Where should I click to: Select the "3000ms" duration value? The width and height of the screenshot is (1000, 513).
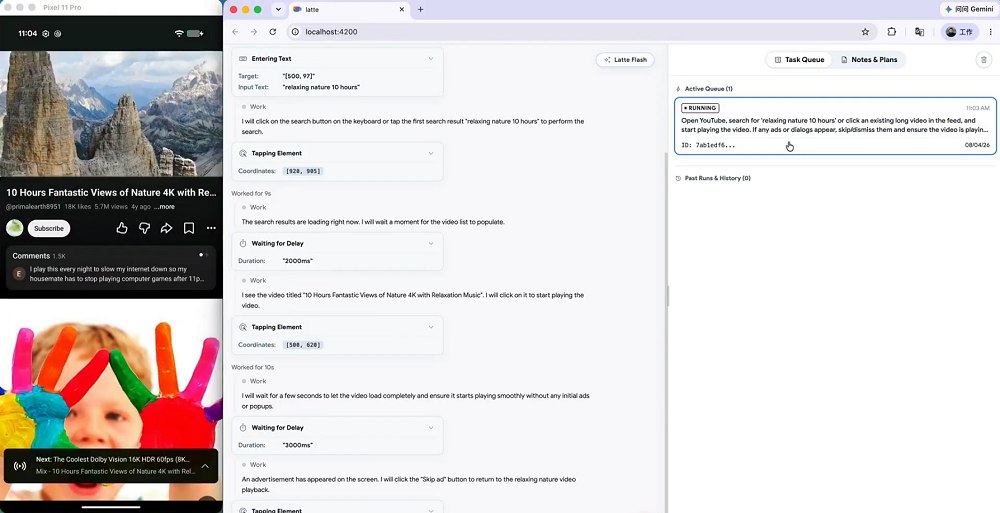click(297, 445)
